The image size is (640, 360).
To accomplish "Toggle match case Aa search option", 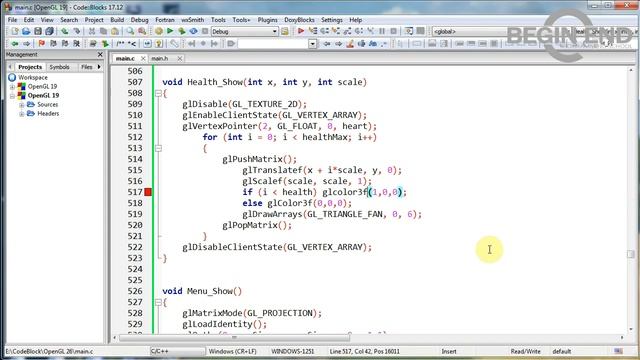I will [x=373, y=44].
